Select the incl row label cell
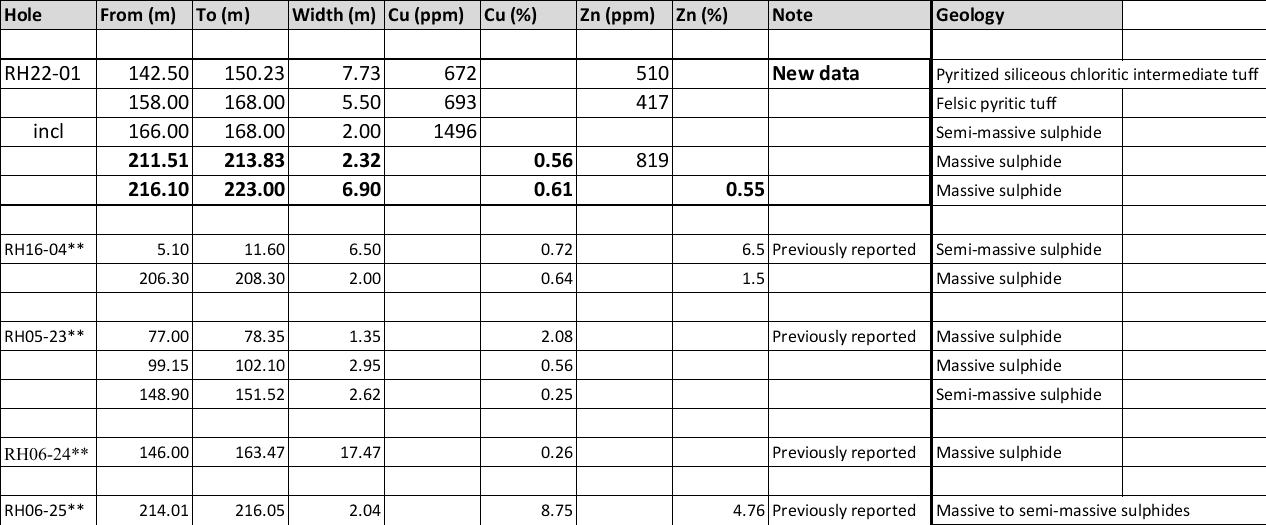 (x=48, y=132)
